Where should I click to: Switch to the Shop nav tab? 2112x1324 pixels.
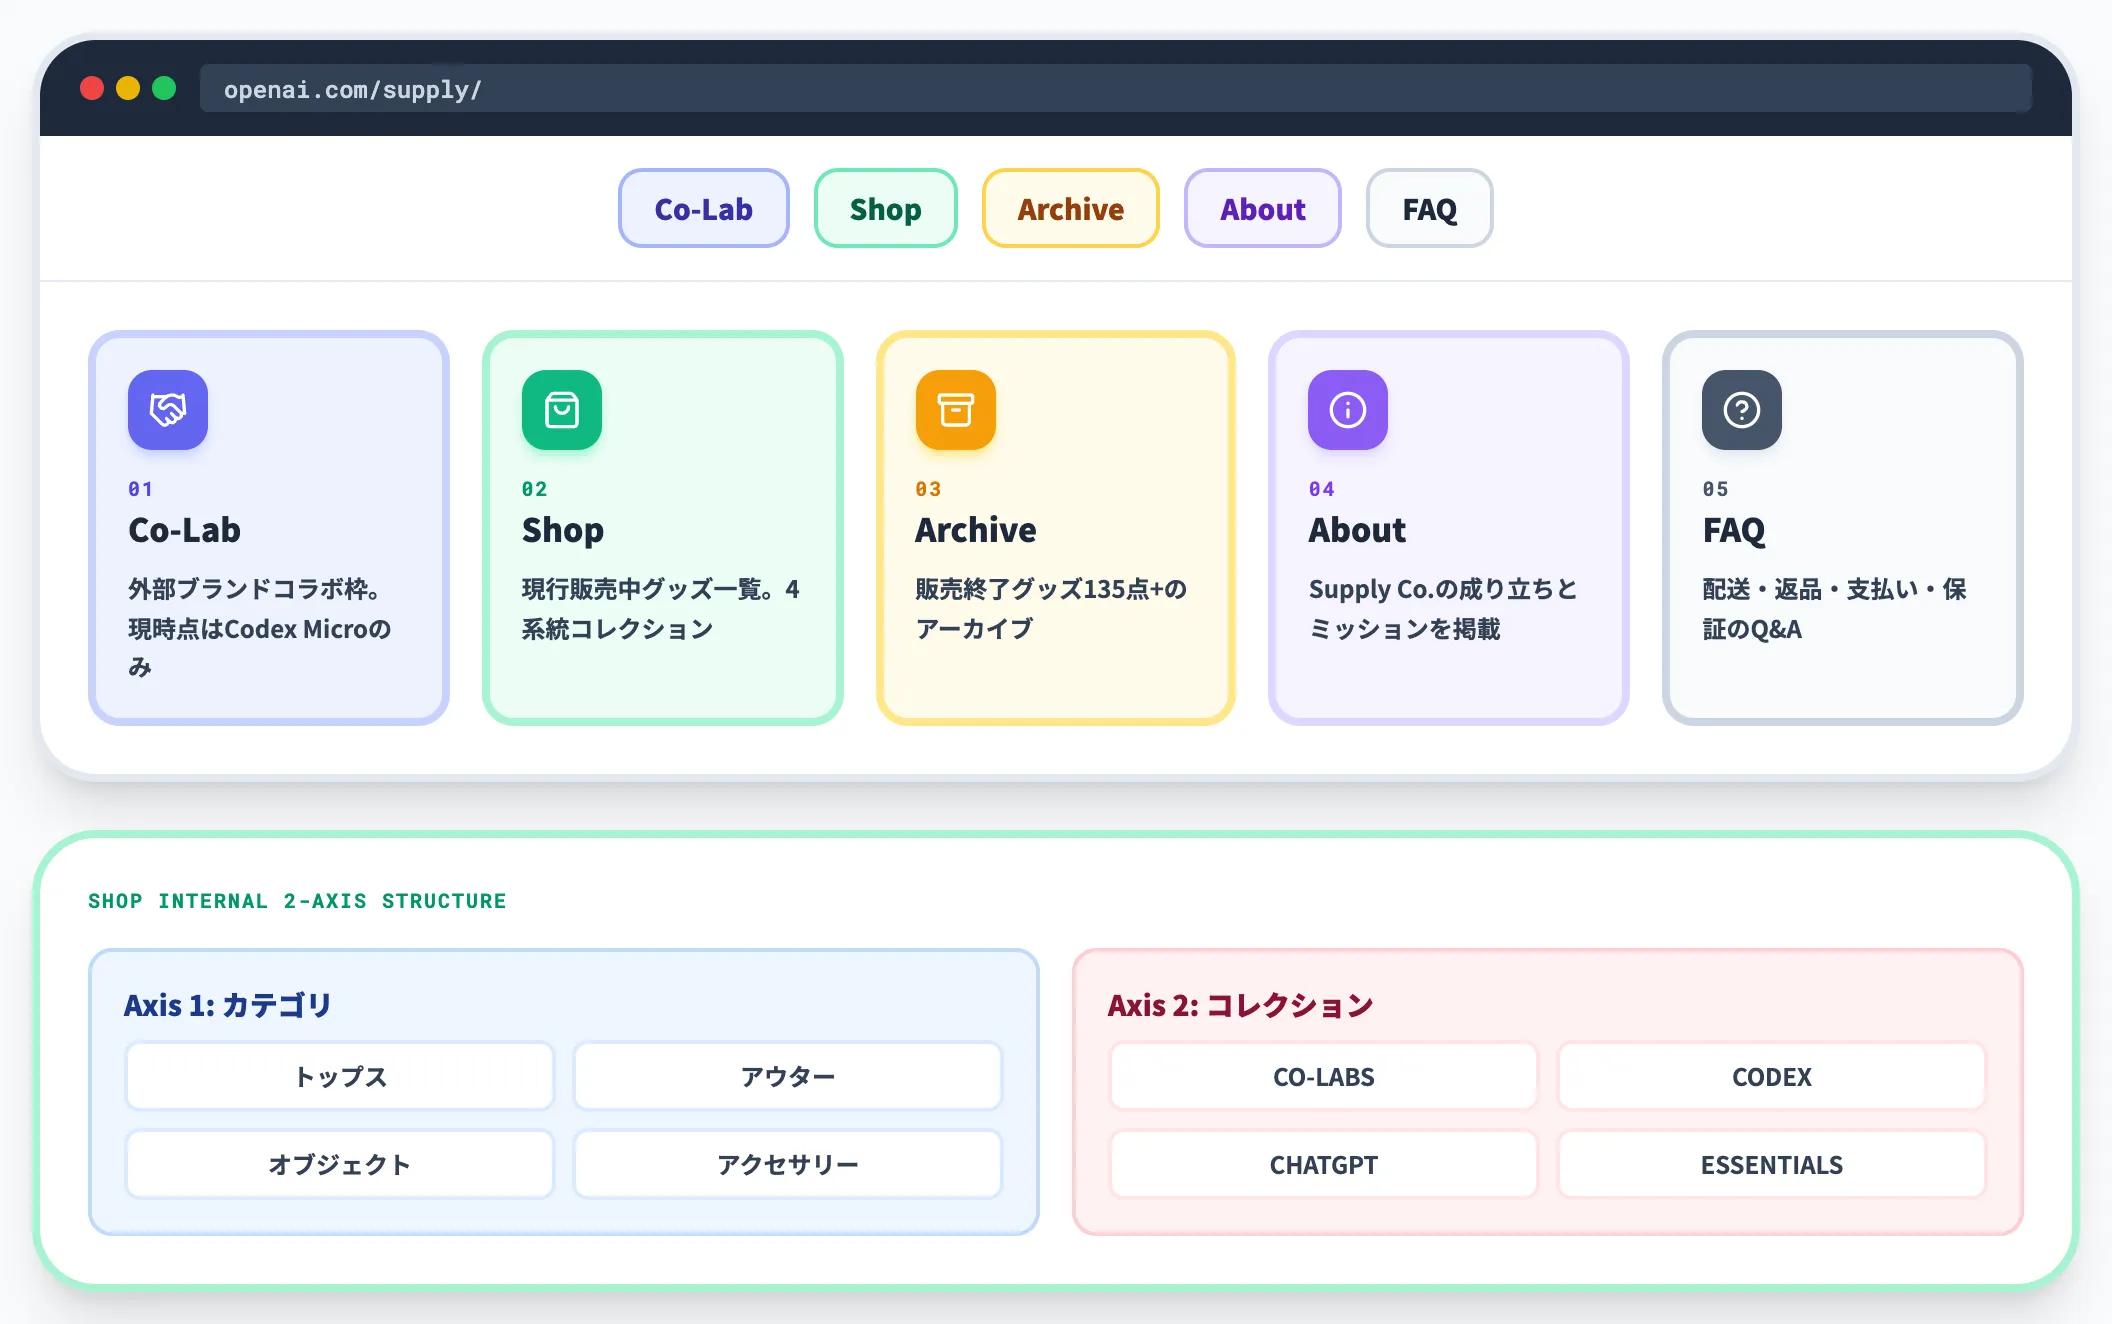886,208
